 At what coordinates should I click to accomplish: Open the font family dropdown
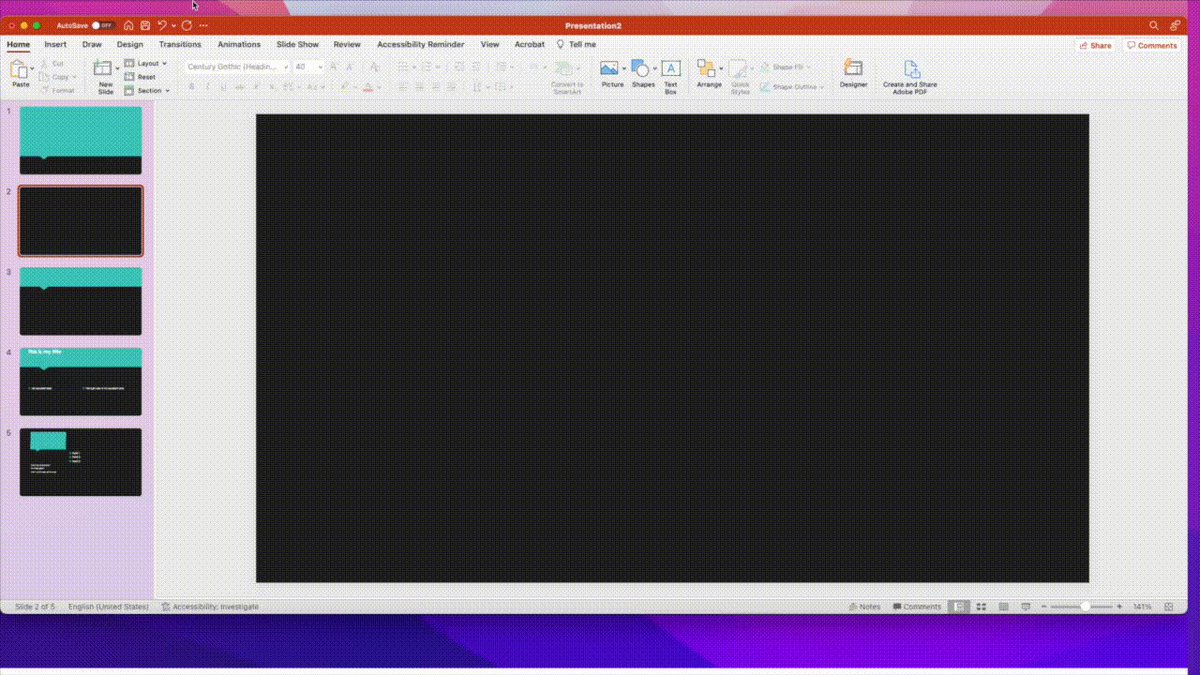[x=287, y=68]
